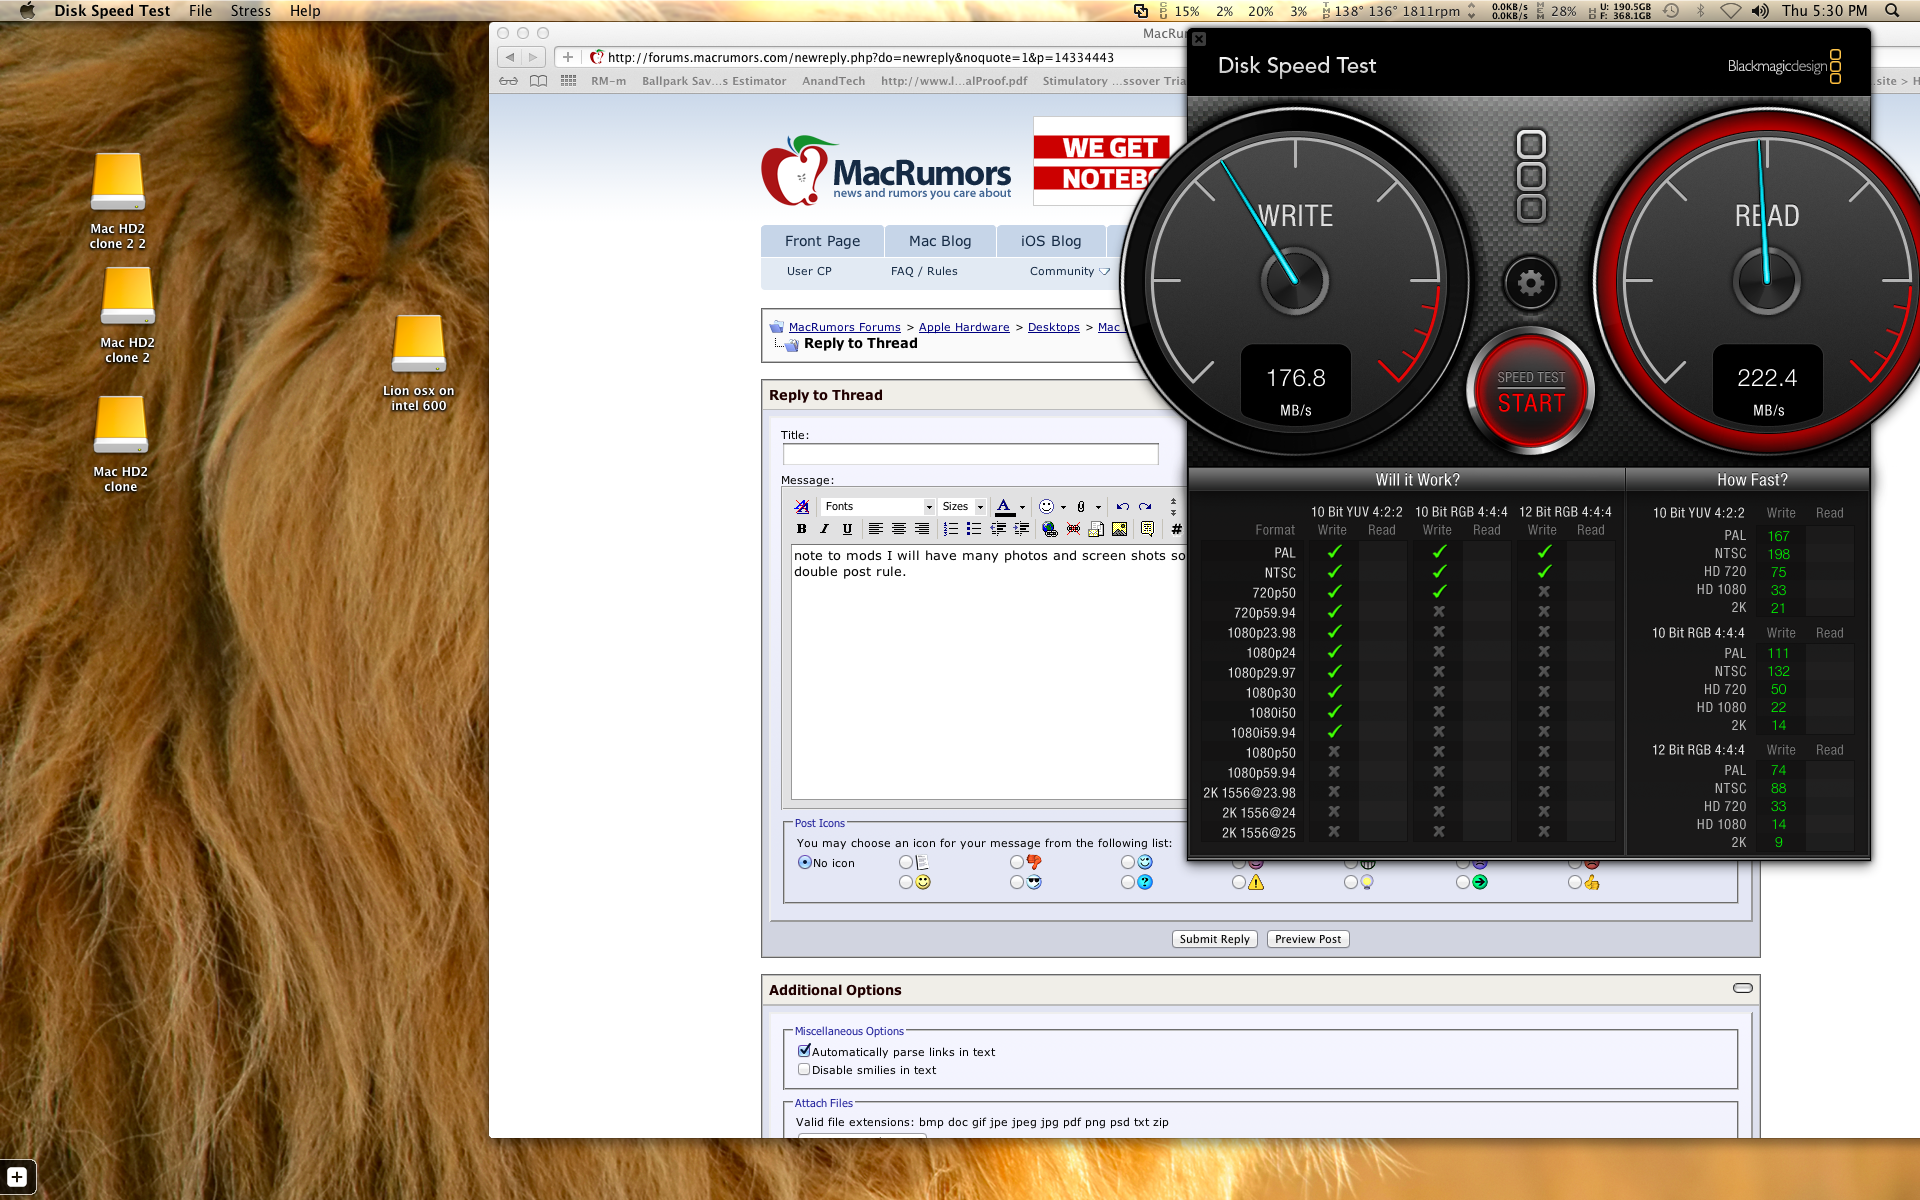Open MacRumors Forums breadcrumb link

pos(844,327)
